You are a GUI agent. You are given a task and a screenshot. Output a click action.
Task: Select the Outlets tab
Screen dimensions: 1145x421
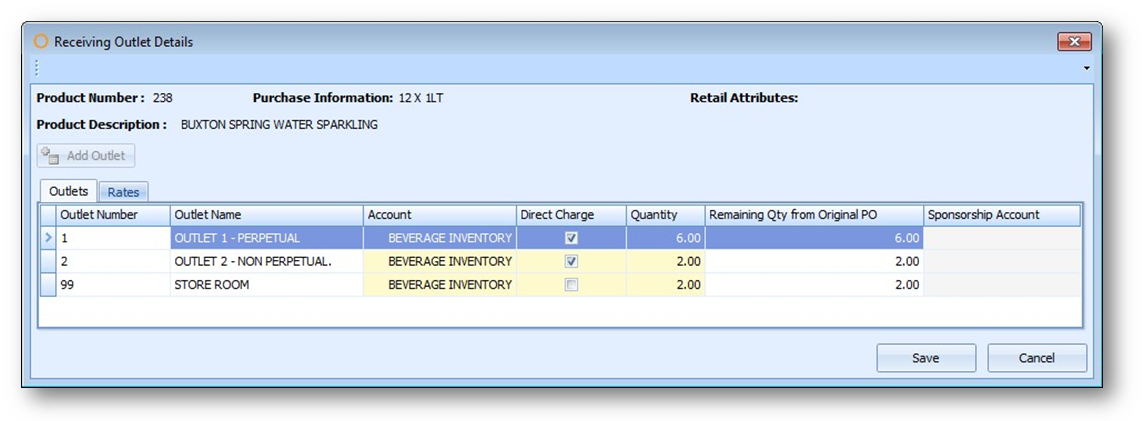pyautogui.click(x=68, y=191)
